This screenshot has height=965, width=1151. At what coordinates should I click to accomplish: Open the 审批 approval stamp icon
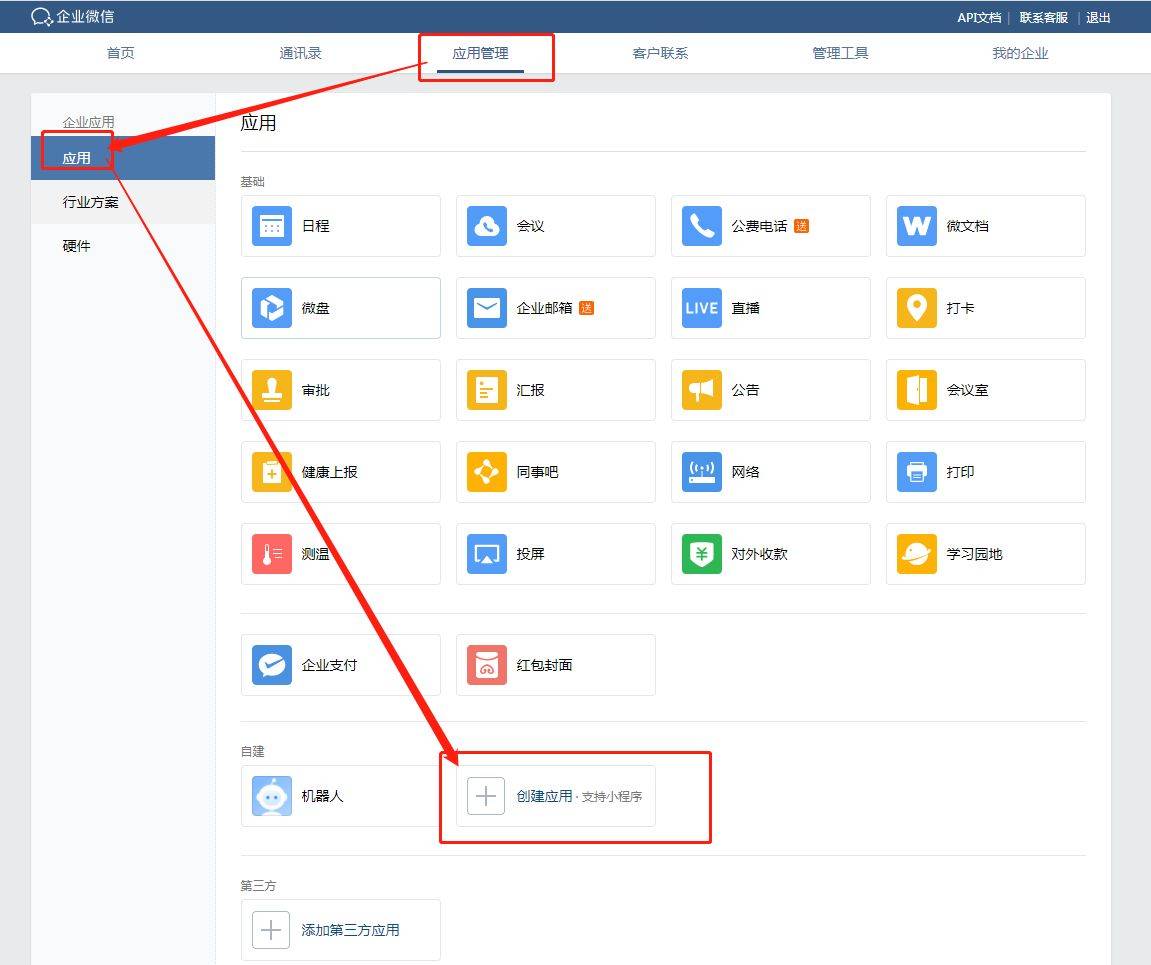(x=272, y=390)
